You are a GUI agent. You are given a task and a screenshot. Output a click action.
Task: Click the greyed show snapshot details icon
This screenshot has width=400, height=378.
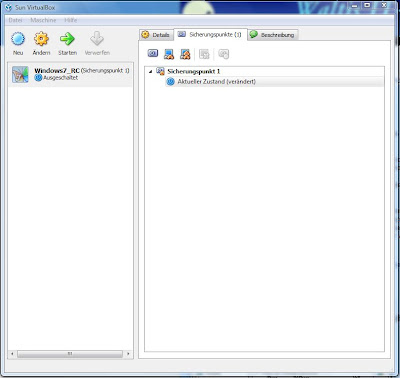pos(223,54)
